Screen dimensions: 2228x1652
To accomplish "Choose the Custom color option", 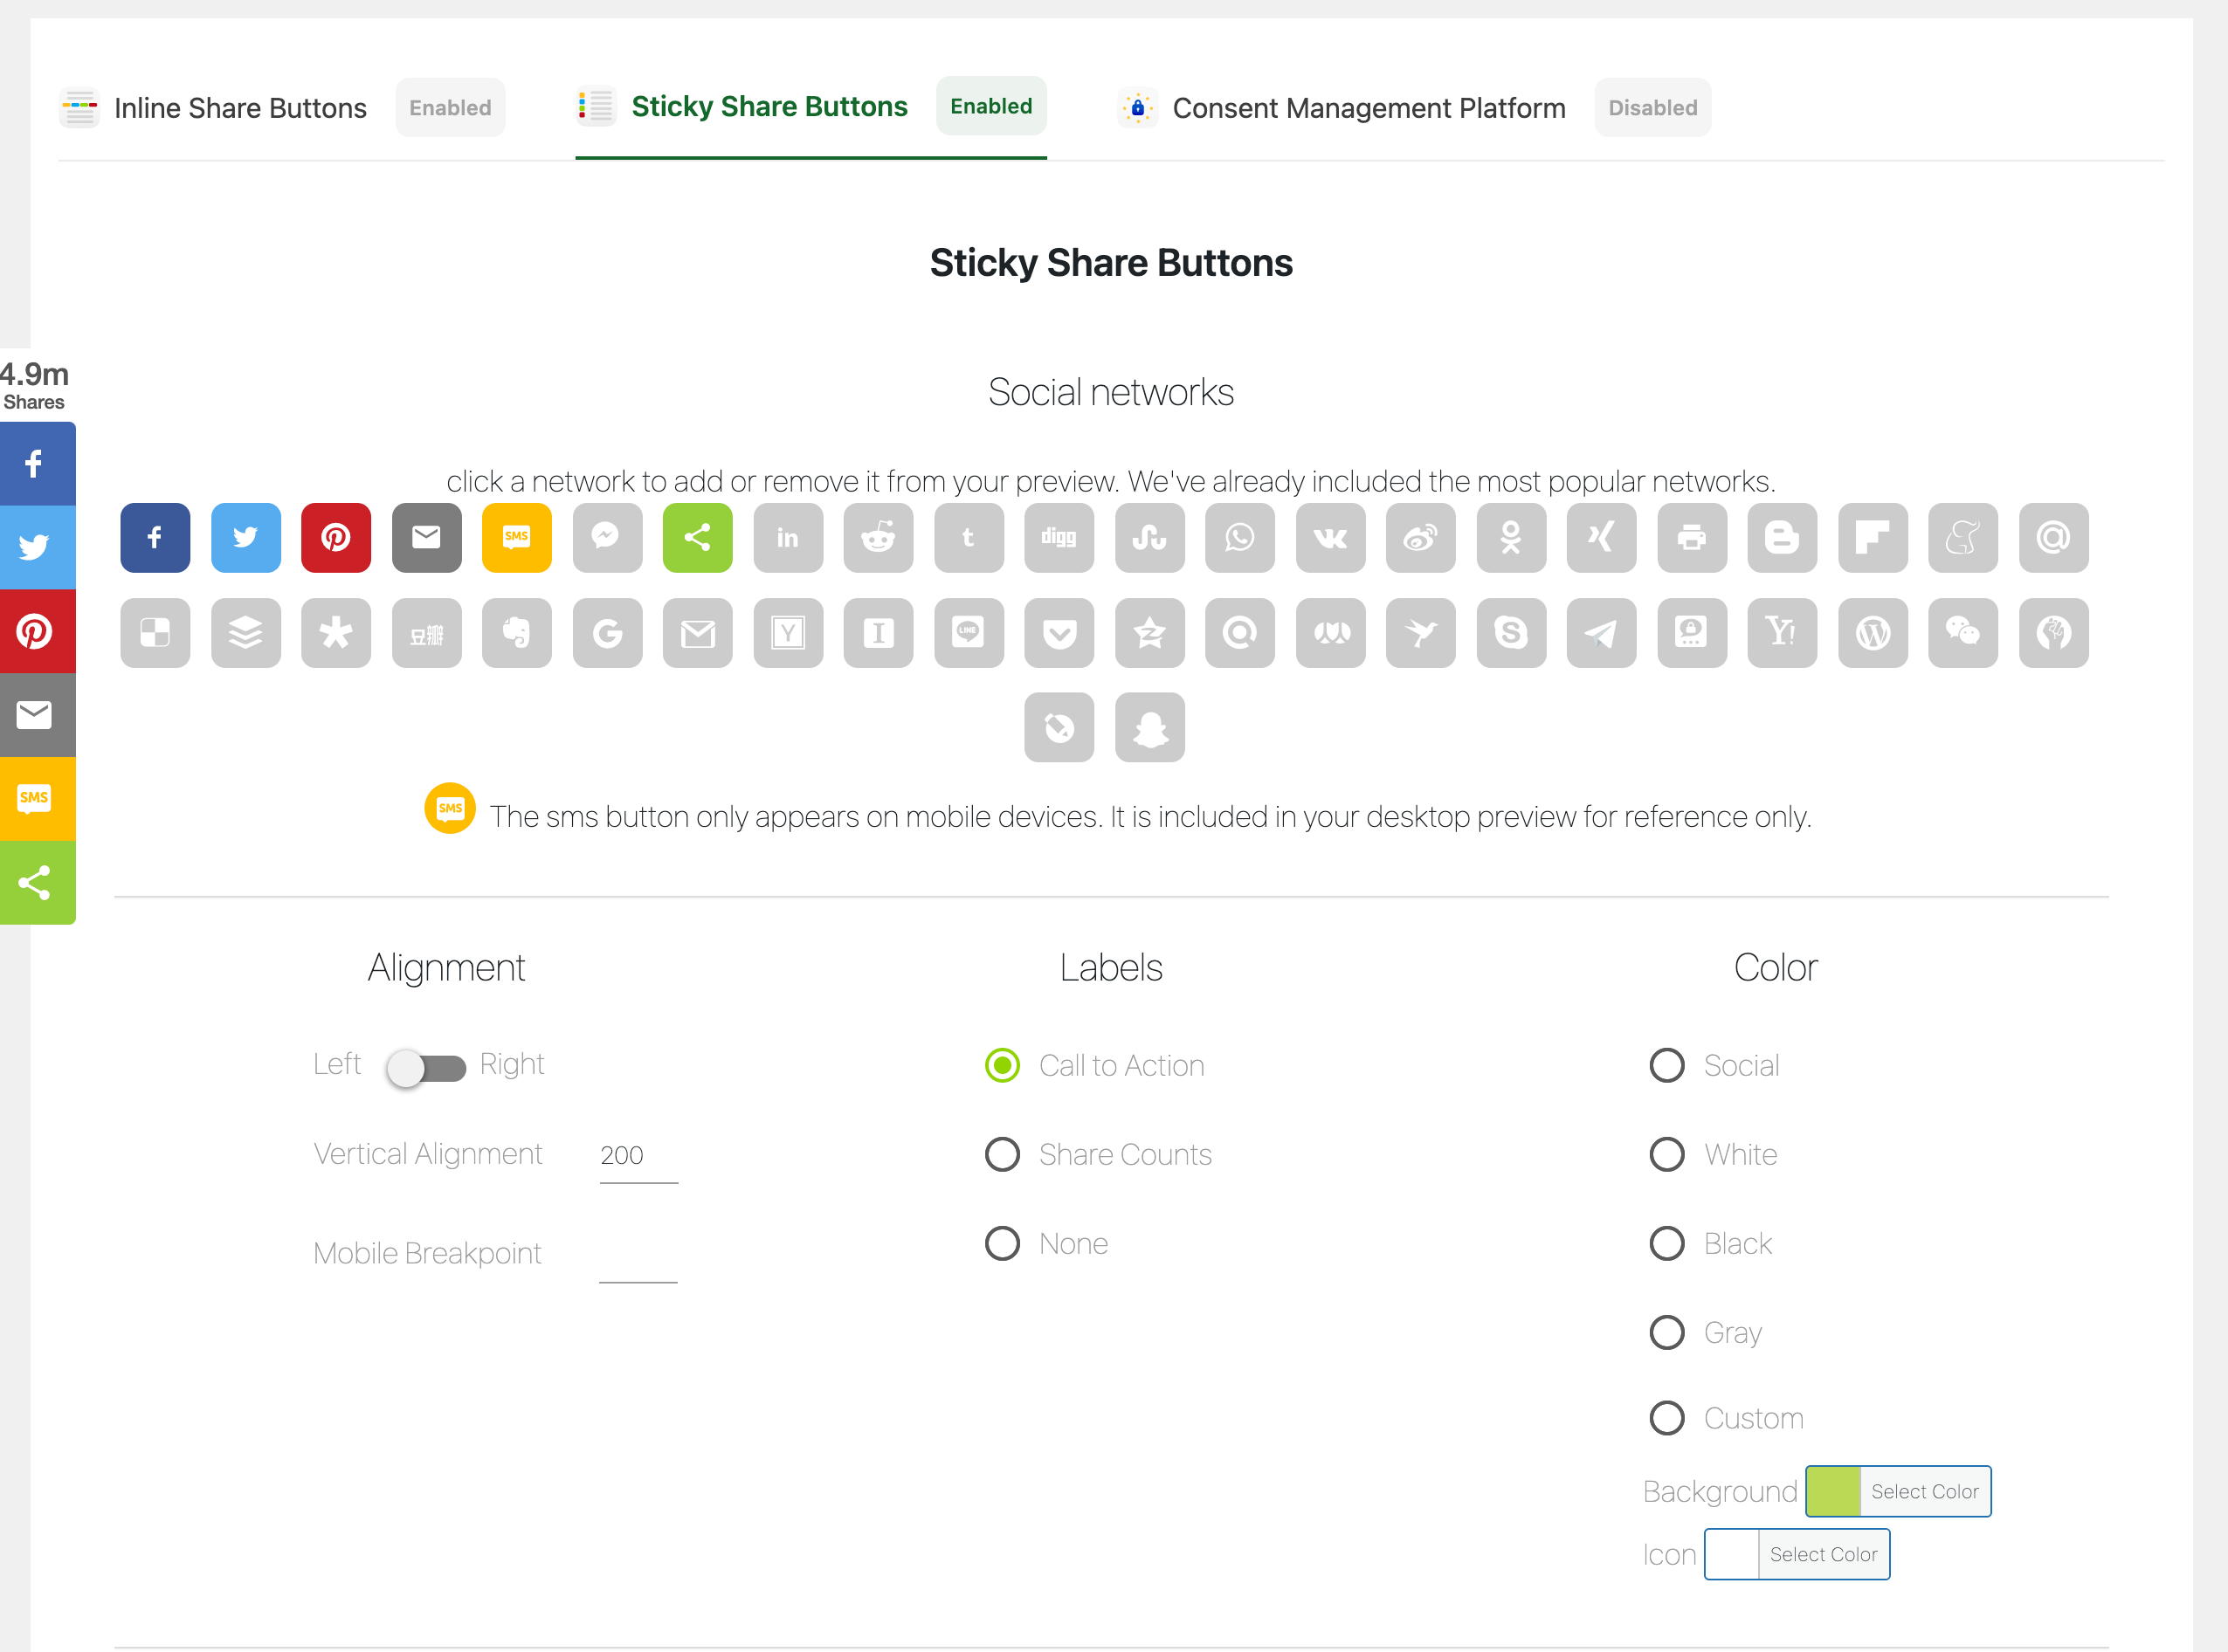I will [x=1666, y=1417].
